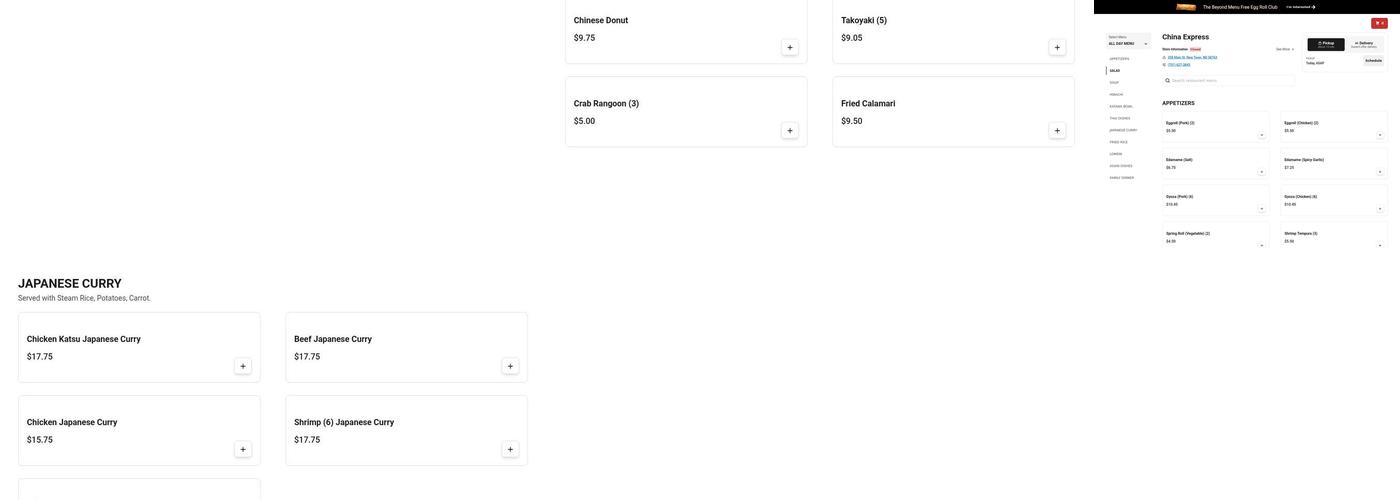Open the red shopping cart button
The height and width of the screenshot is (500, 1400).
tap(1379, 23)
